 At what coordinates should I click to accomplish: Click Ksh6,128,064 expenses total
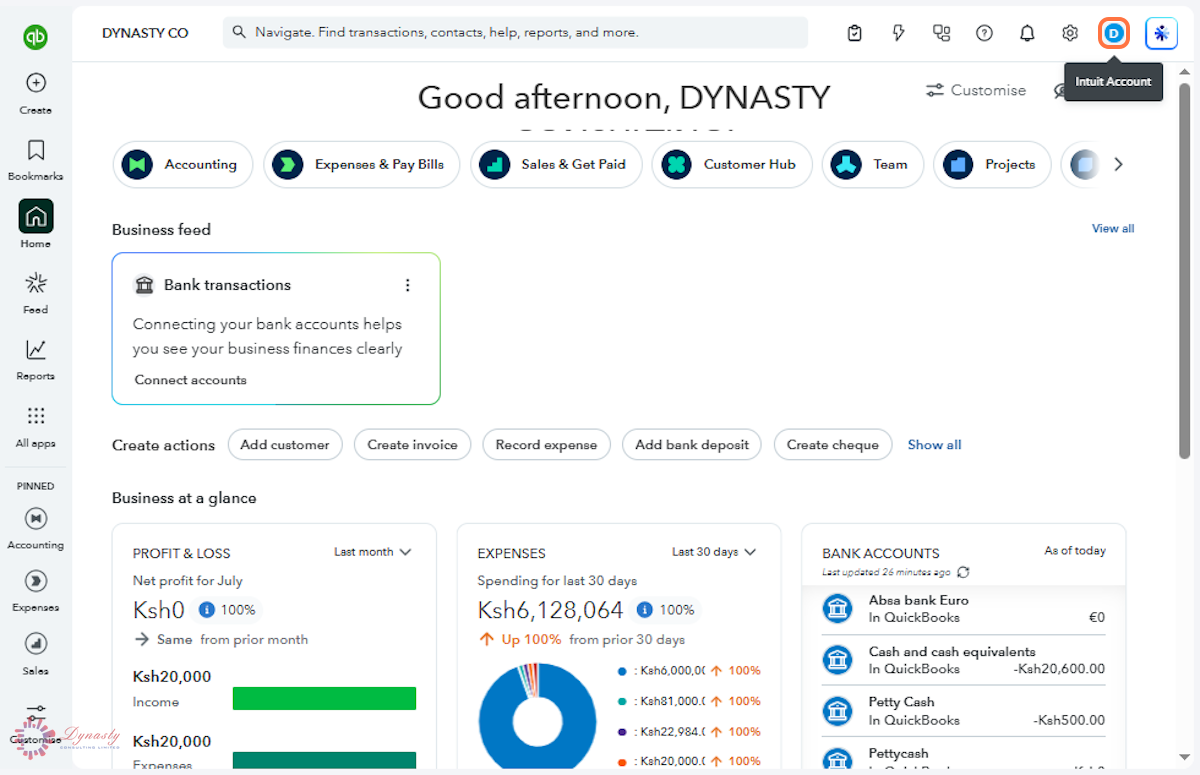(x=550, y=610)
